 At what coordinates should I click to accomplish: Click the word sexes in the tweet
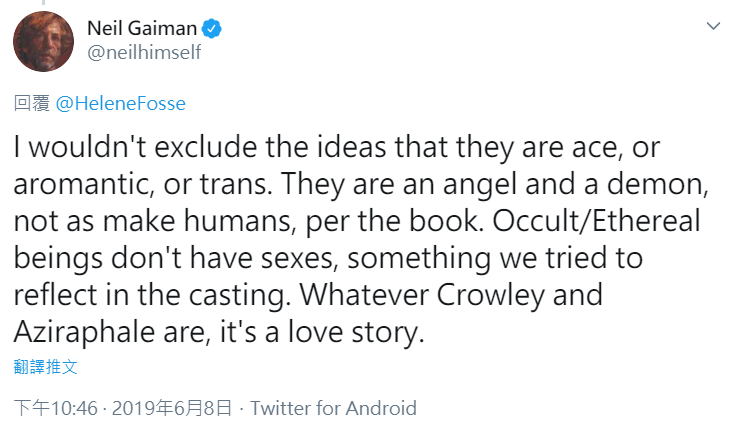tap(297, 258)
